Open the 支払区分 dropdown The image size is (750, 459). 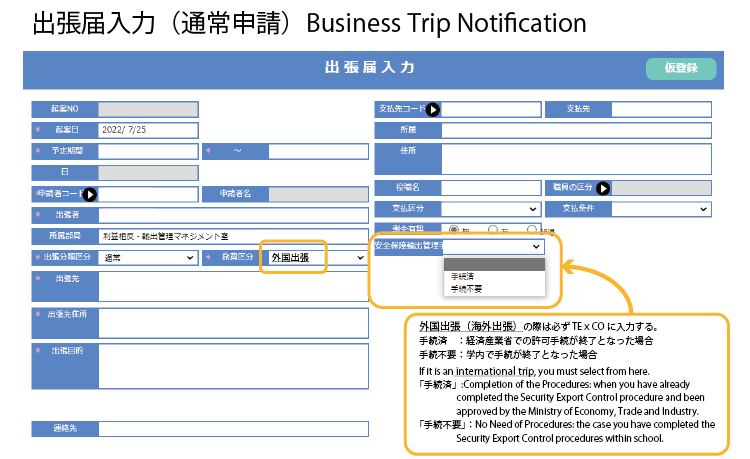pos(491,209)
